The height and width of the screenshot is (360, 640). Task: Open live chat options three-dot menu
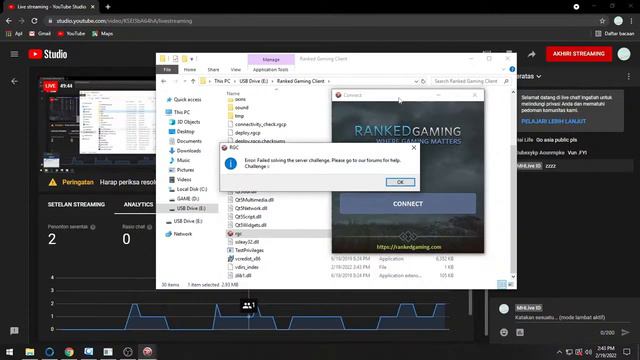(629, 76)
